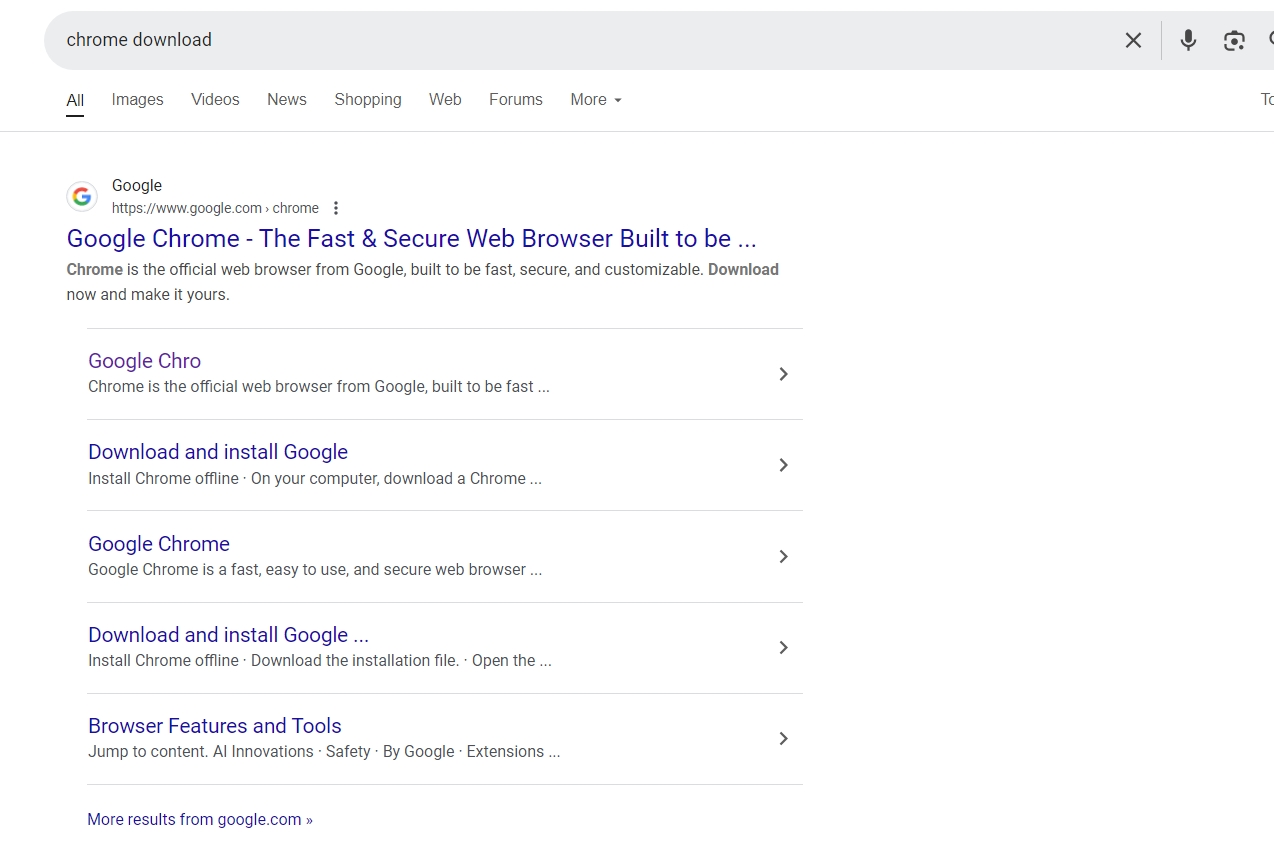1274x863 pixels.
Task: Switch to the Images tab
Action: (137, 100)
